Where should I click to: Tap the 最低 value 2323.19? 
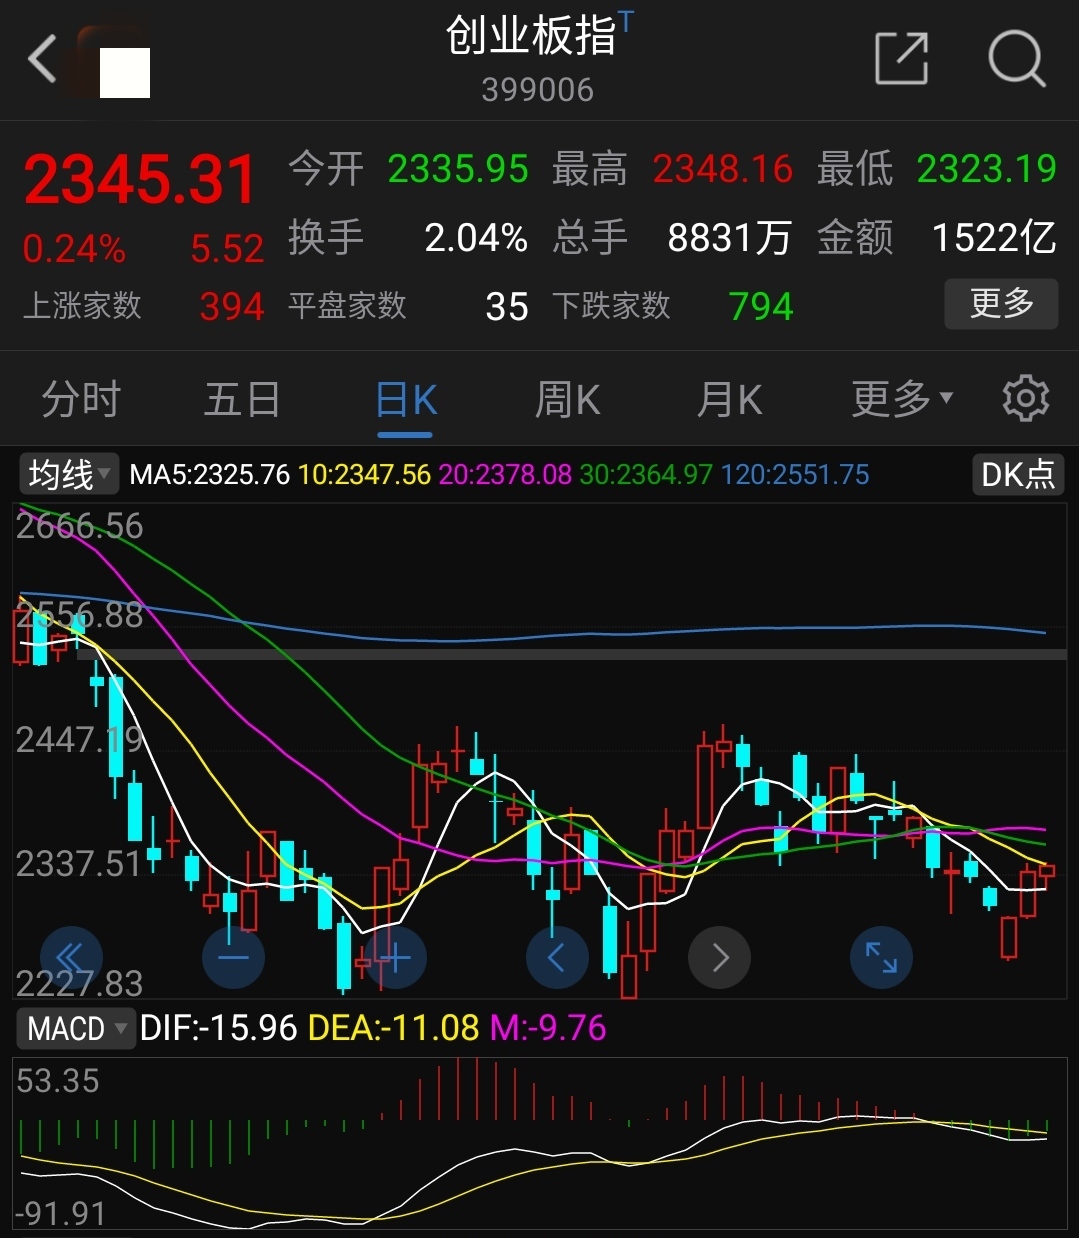point(987,169)
